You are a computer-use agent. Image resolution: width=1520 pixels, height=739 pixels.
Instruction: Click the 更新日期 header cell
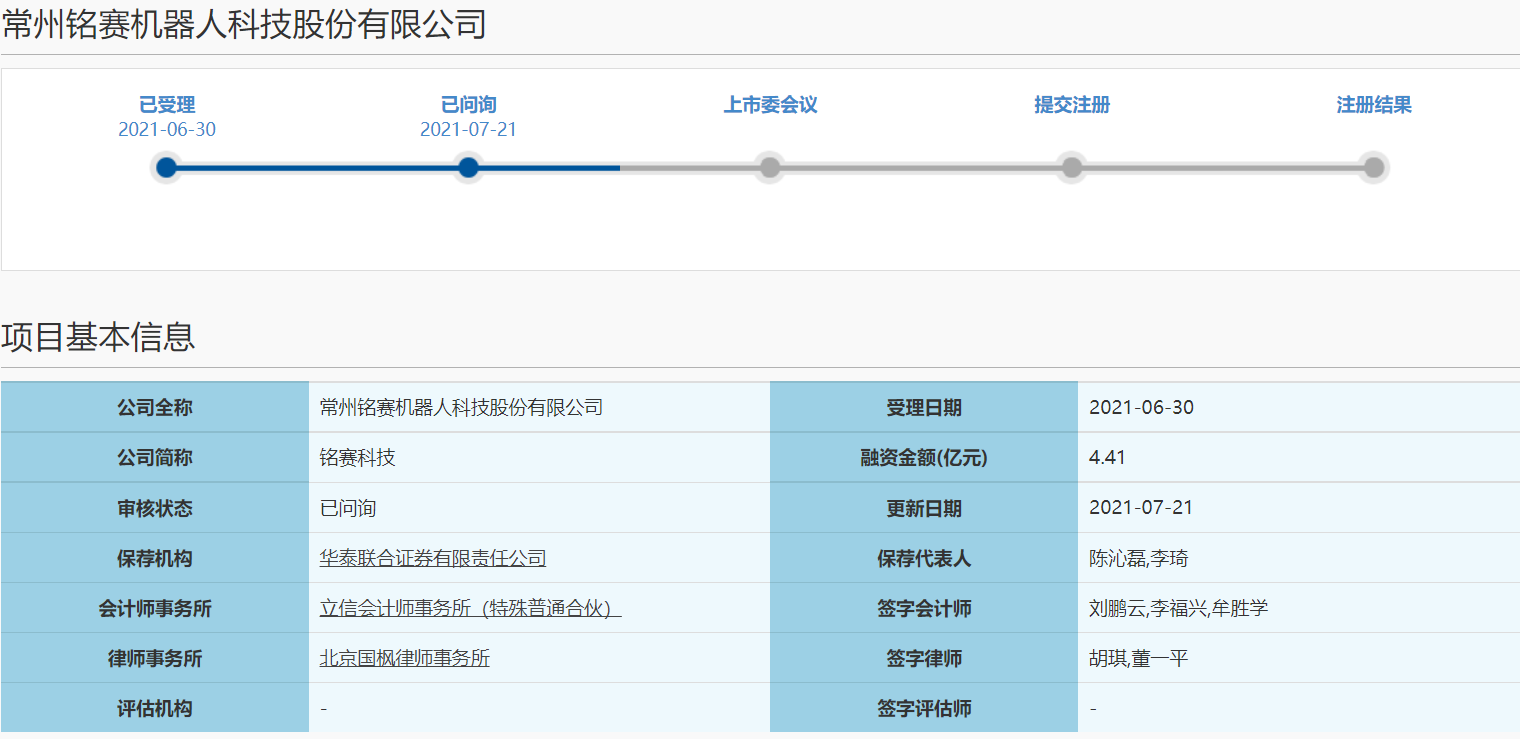coord(924,508)
